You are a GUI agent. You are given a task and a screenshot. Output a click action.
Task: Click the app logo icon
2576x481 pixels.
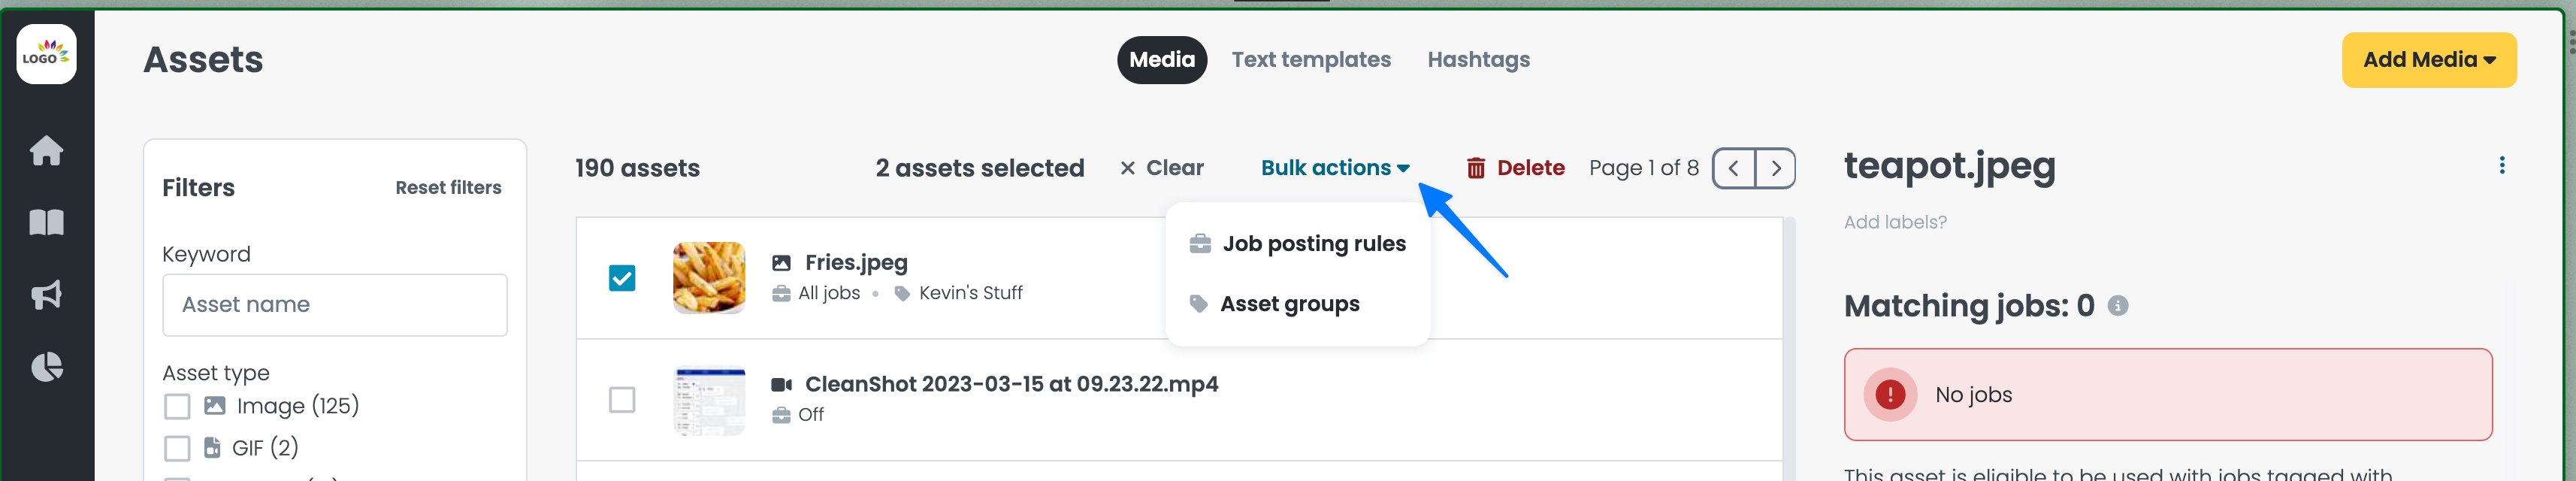click(46, 54)
